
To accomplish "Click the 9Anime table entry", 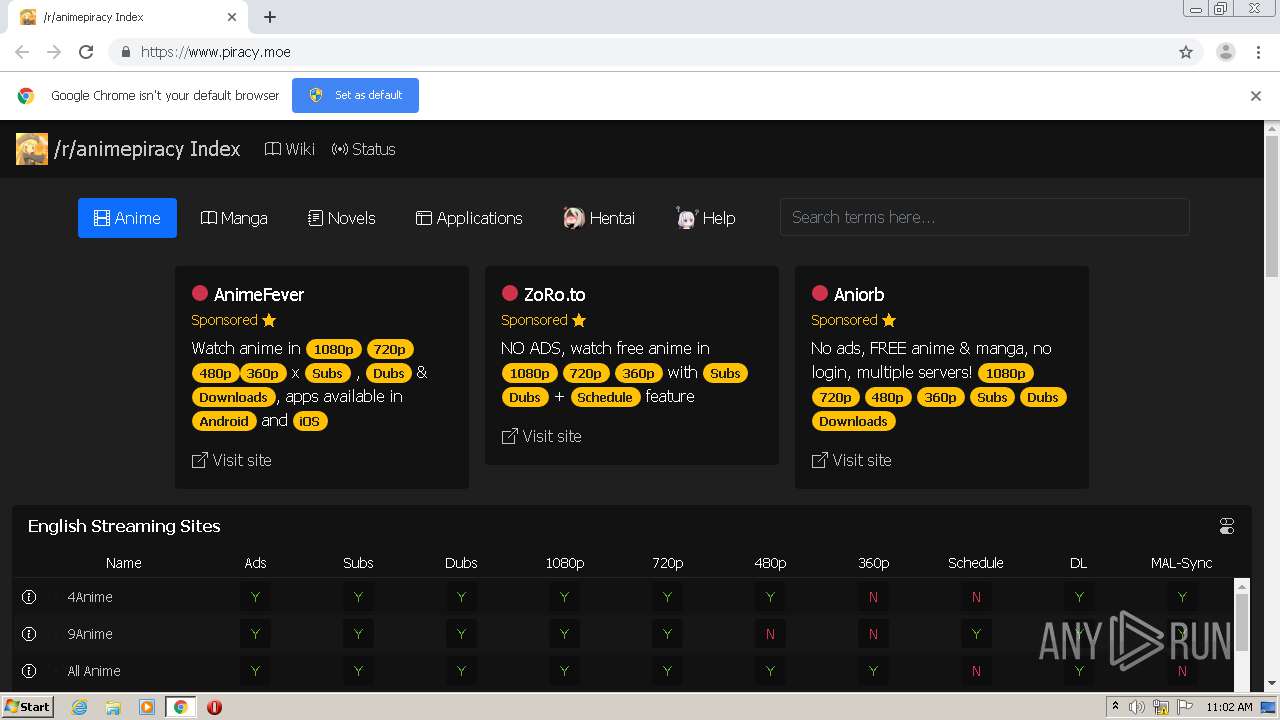I will coord(90,634).
